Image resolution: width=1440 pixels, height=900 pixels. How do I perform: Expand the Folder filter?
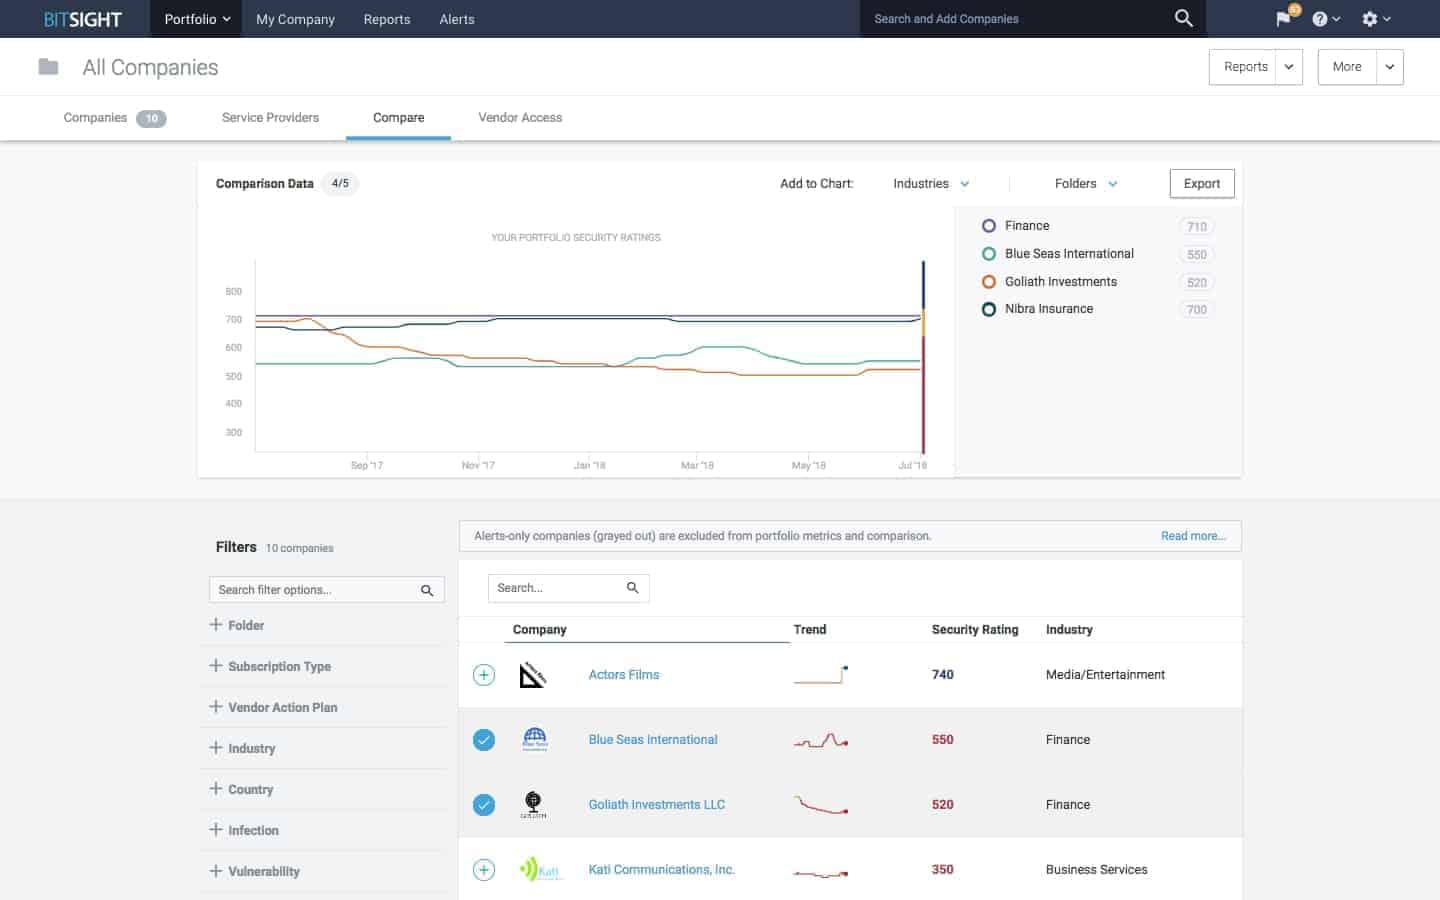pyautogui.click(x=236, y=626)
